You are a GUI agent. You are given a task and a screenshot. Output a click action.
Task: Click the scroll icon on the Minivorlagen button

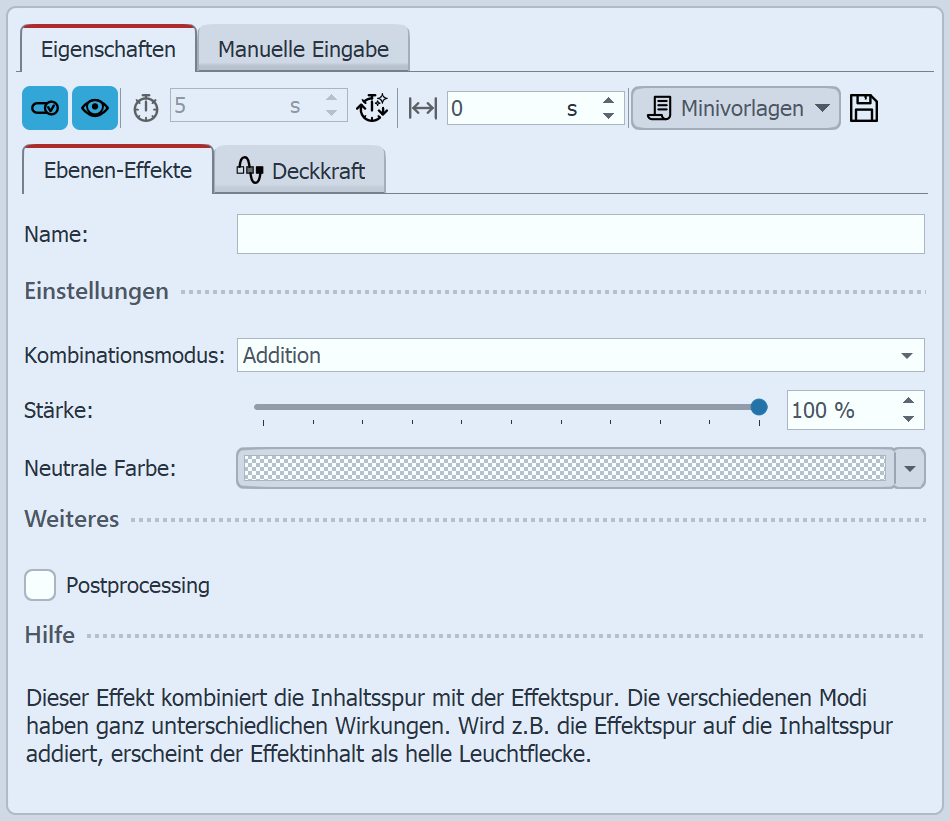coord(661,106)
